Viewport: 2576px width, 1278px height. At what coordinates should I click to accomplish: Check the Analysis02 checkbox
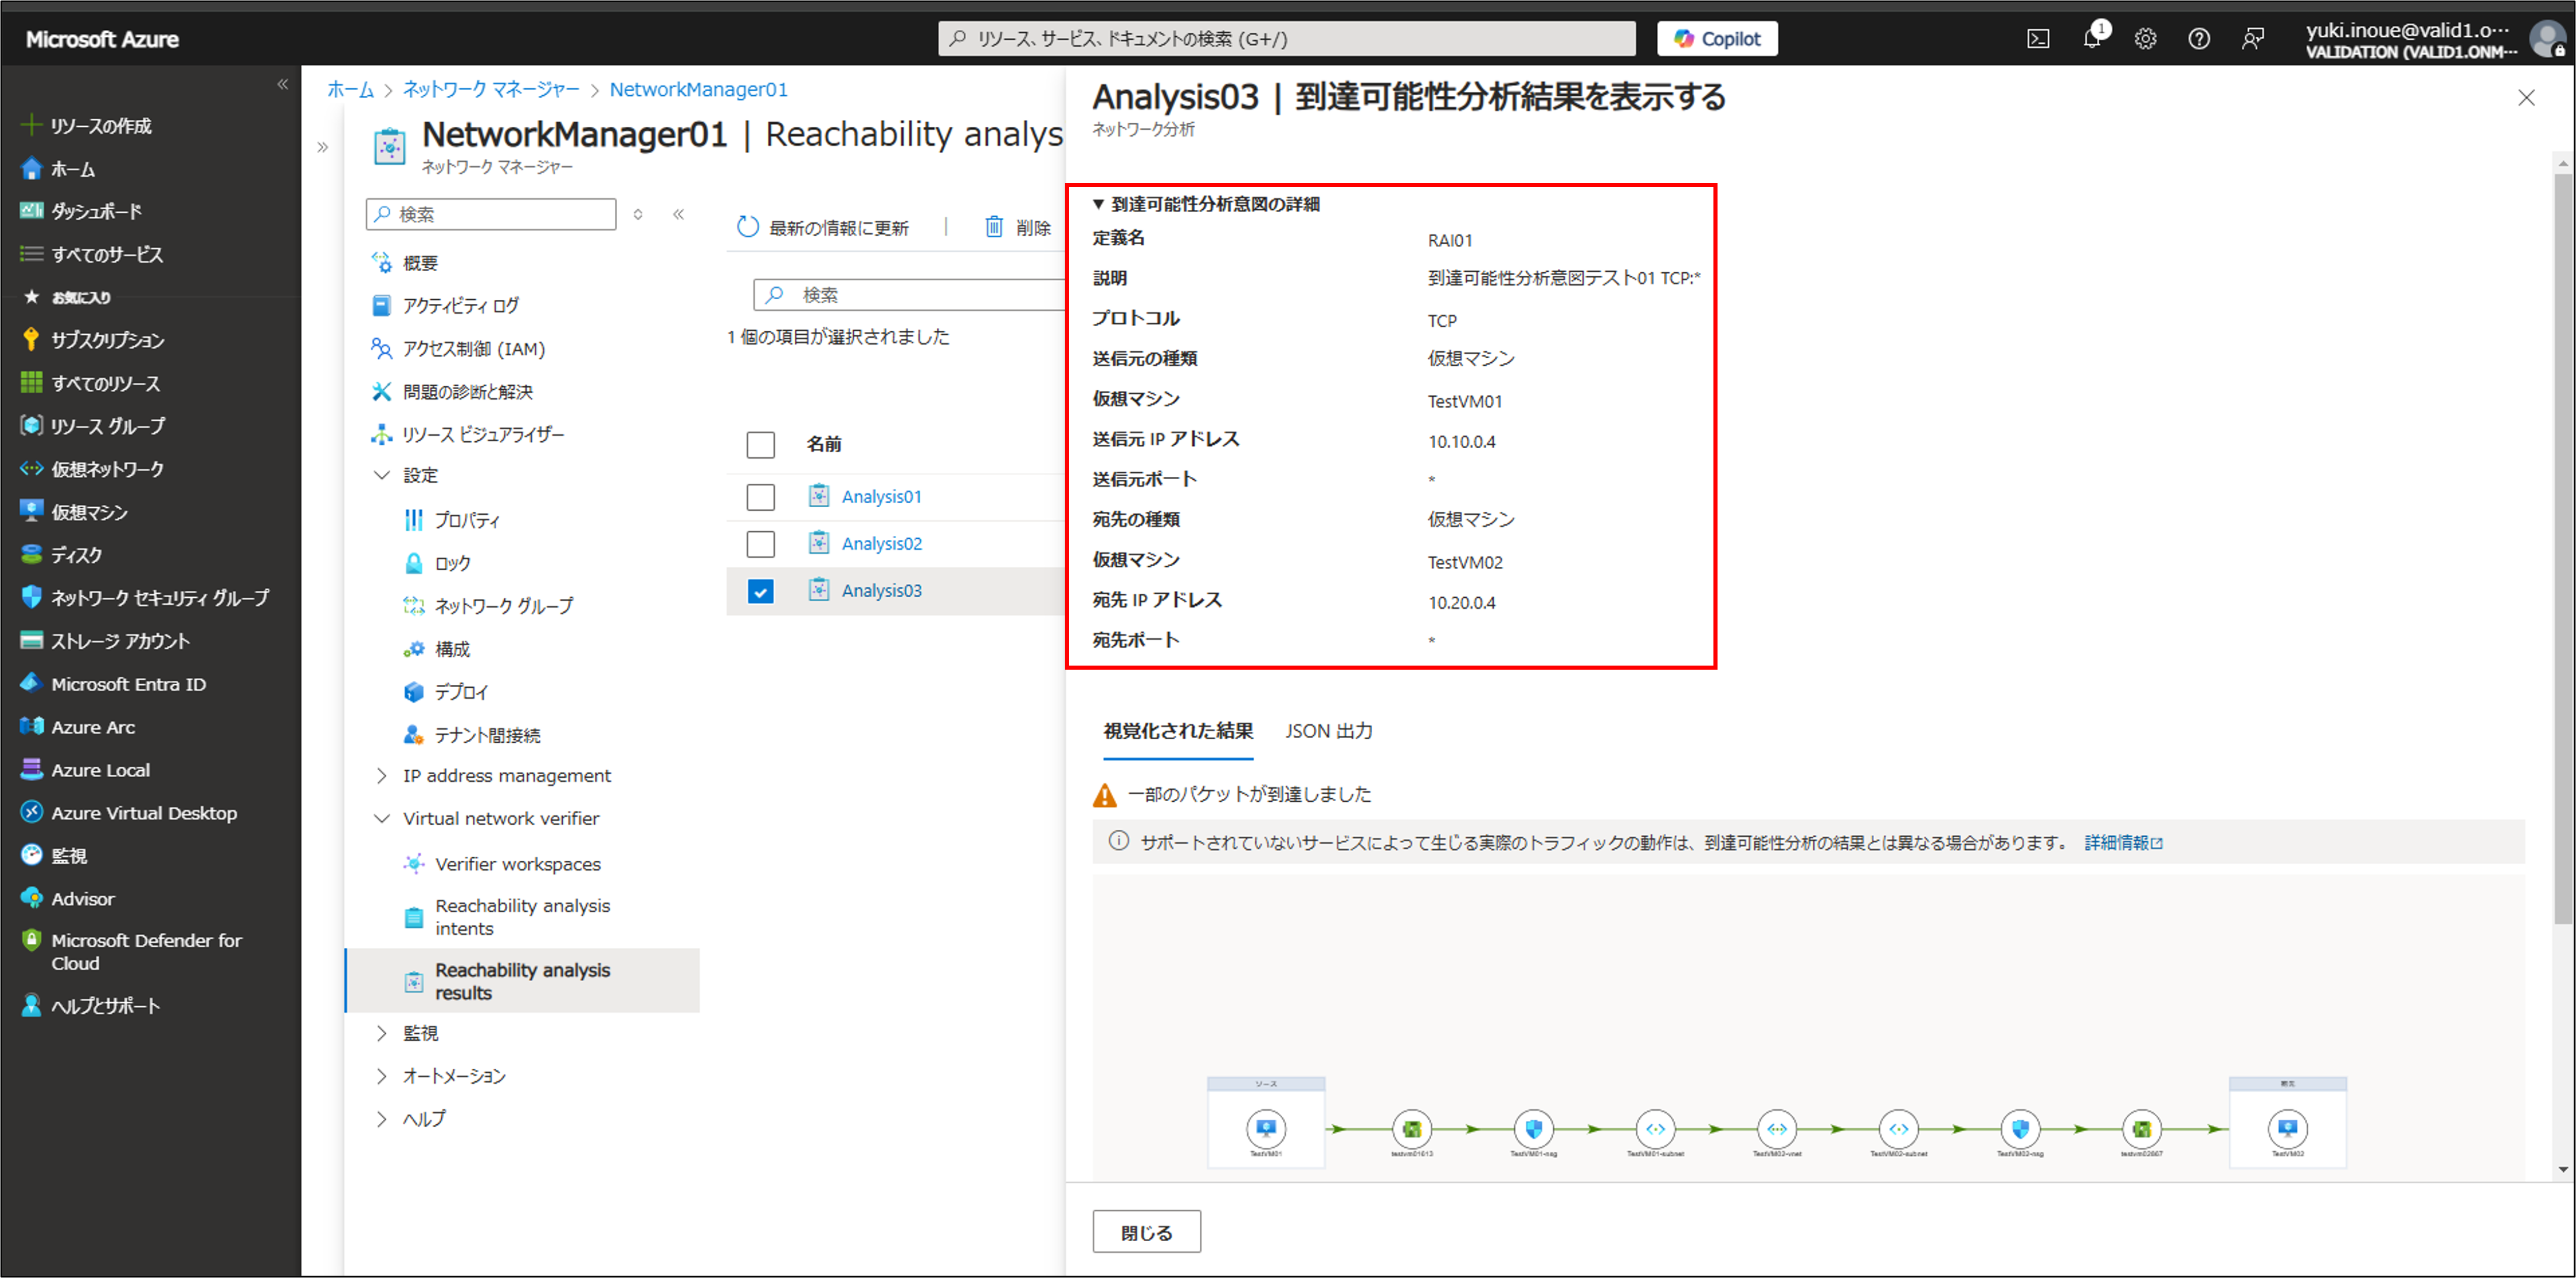(x=760, y=544)
